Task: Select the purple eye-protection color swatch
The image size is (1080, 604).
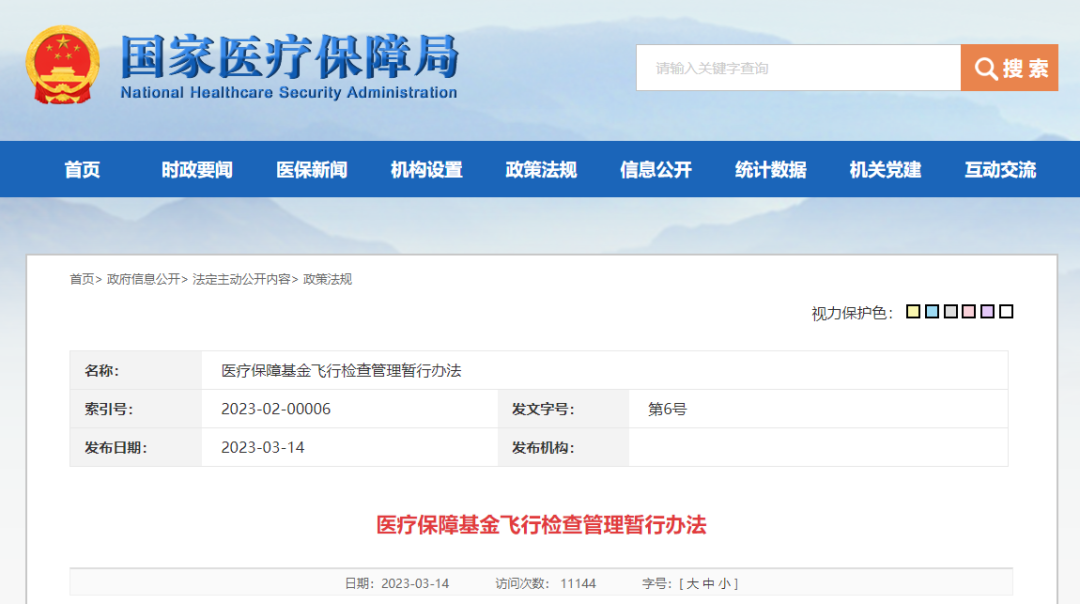Action: click(988, 312)
